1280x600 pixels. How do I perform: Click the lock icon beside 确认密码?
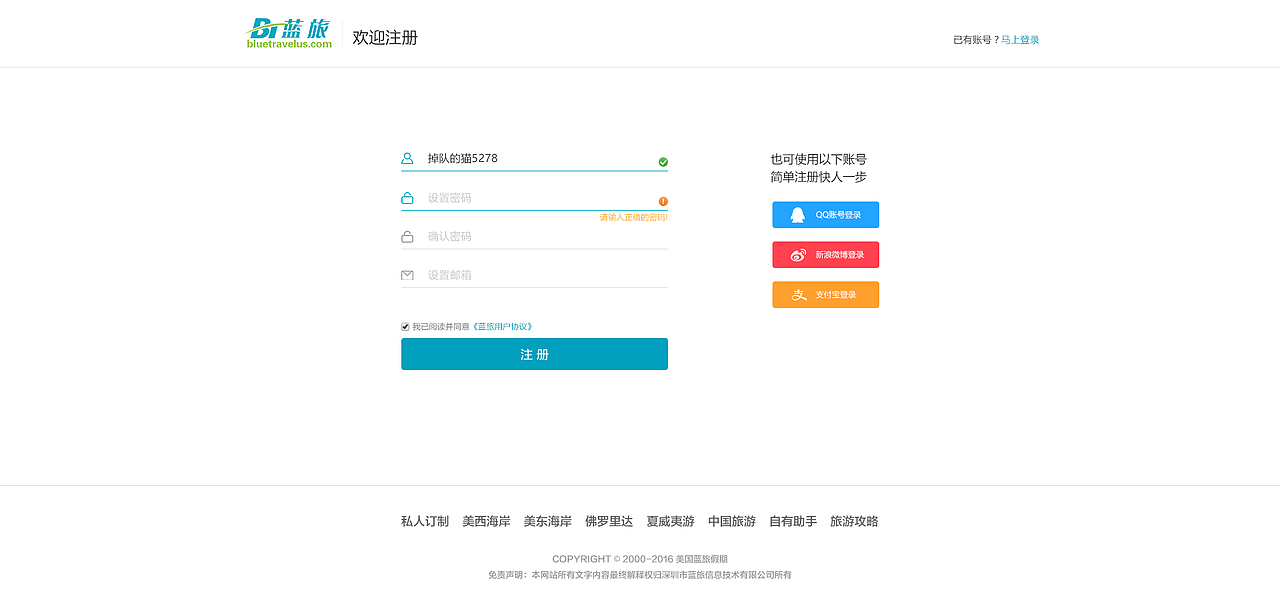tap(407, 237)
